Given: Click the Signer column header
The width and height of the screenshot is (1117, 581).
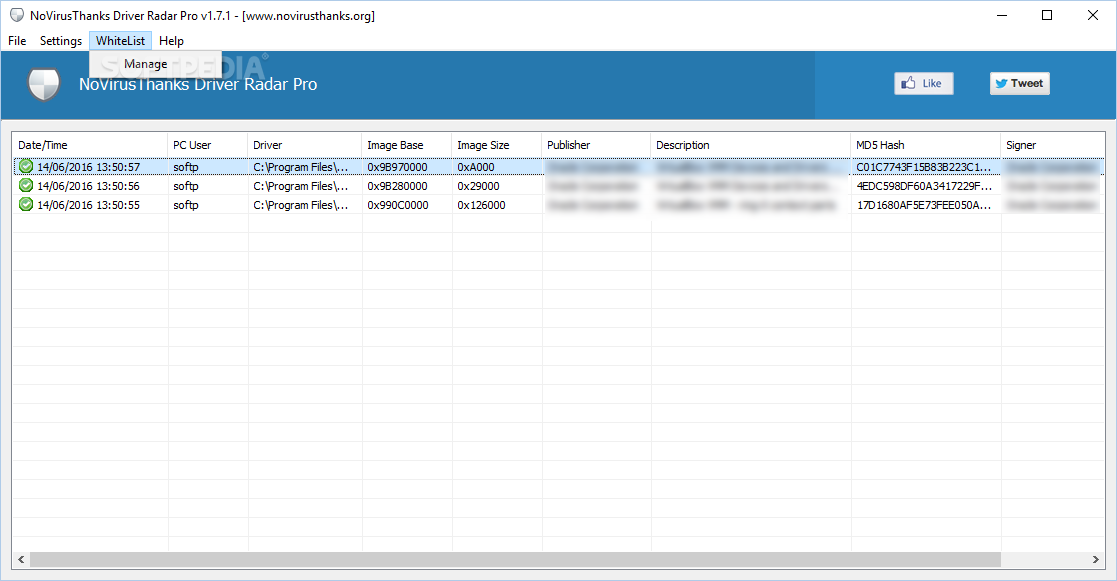Looking at the screenshot, I should pyautogui.click(x=1053, y=145).
